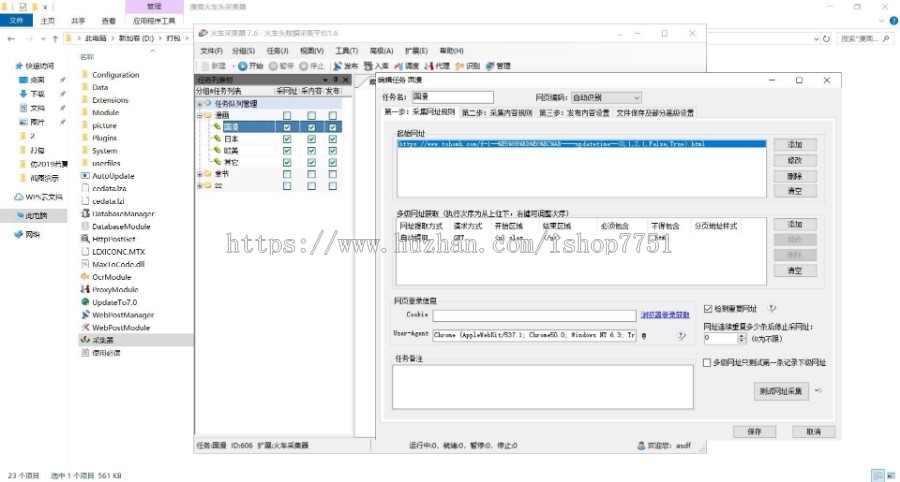Select the OcrModule file icon
Screen dimensions: 900x482
(x=85, y=277)
